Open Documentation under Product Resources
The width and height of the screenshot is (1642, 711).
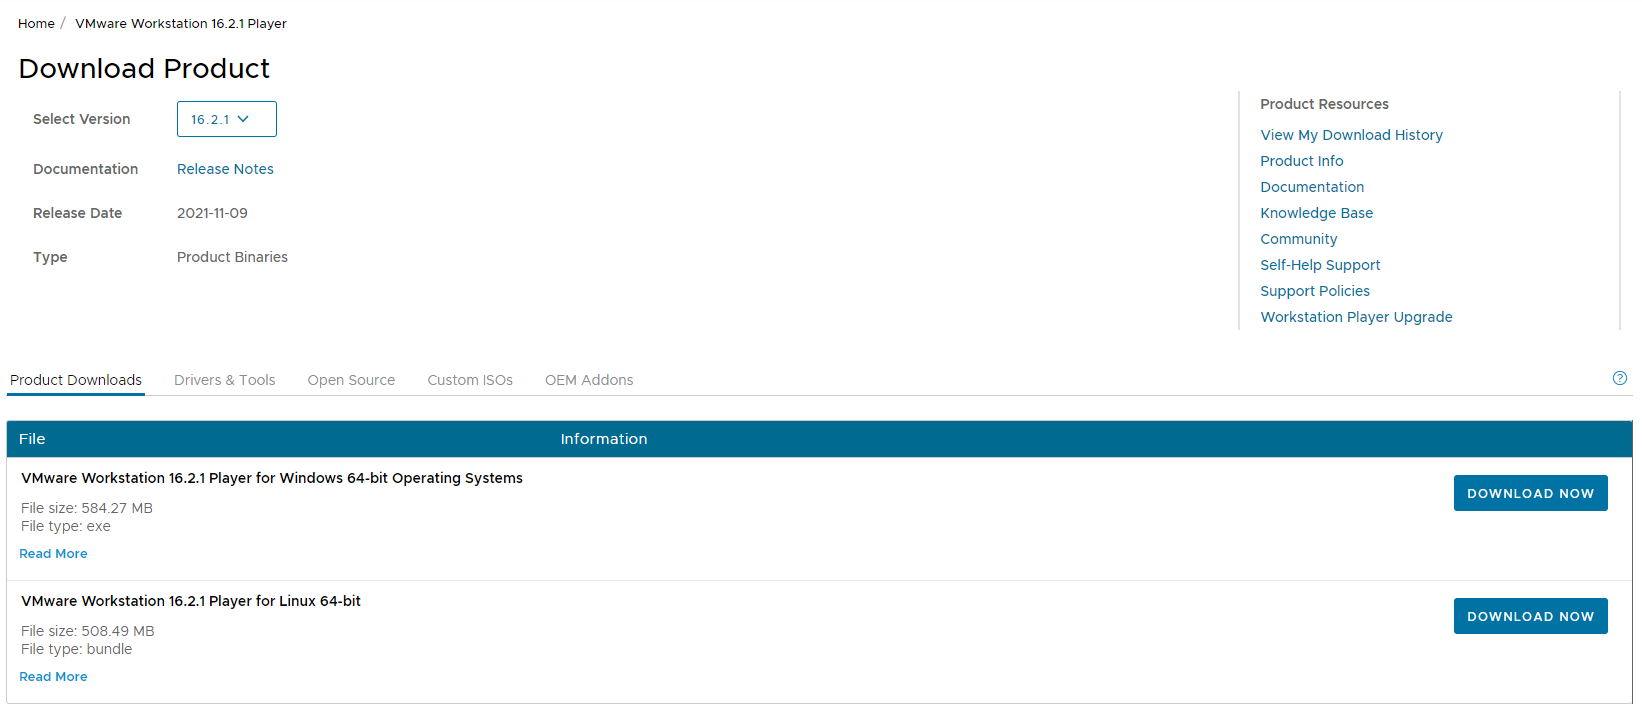coord(1312,187)
